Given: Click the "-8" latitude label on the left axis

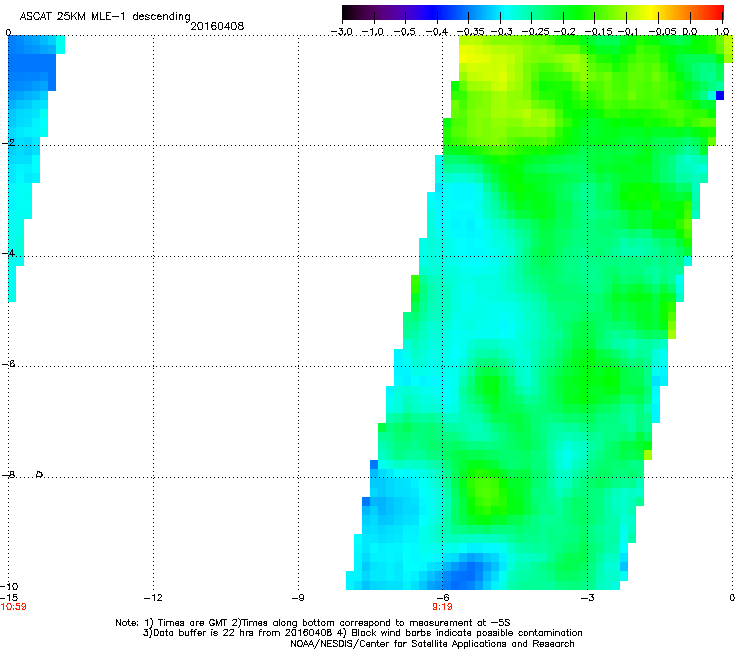Looking at the screenshot, I should (8, 474).
